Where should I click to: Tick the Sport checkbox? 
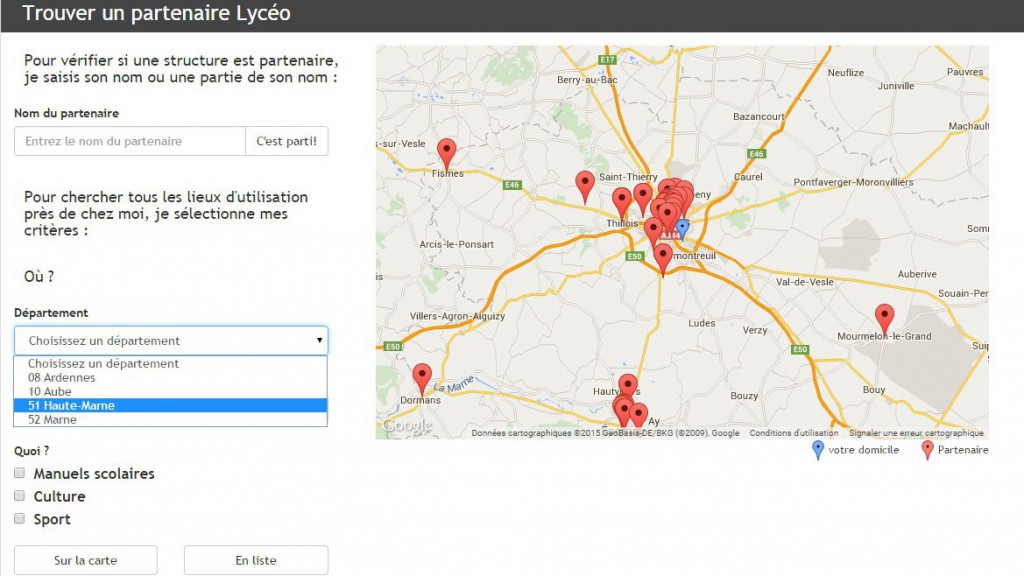coord(20,519)
